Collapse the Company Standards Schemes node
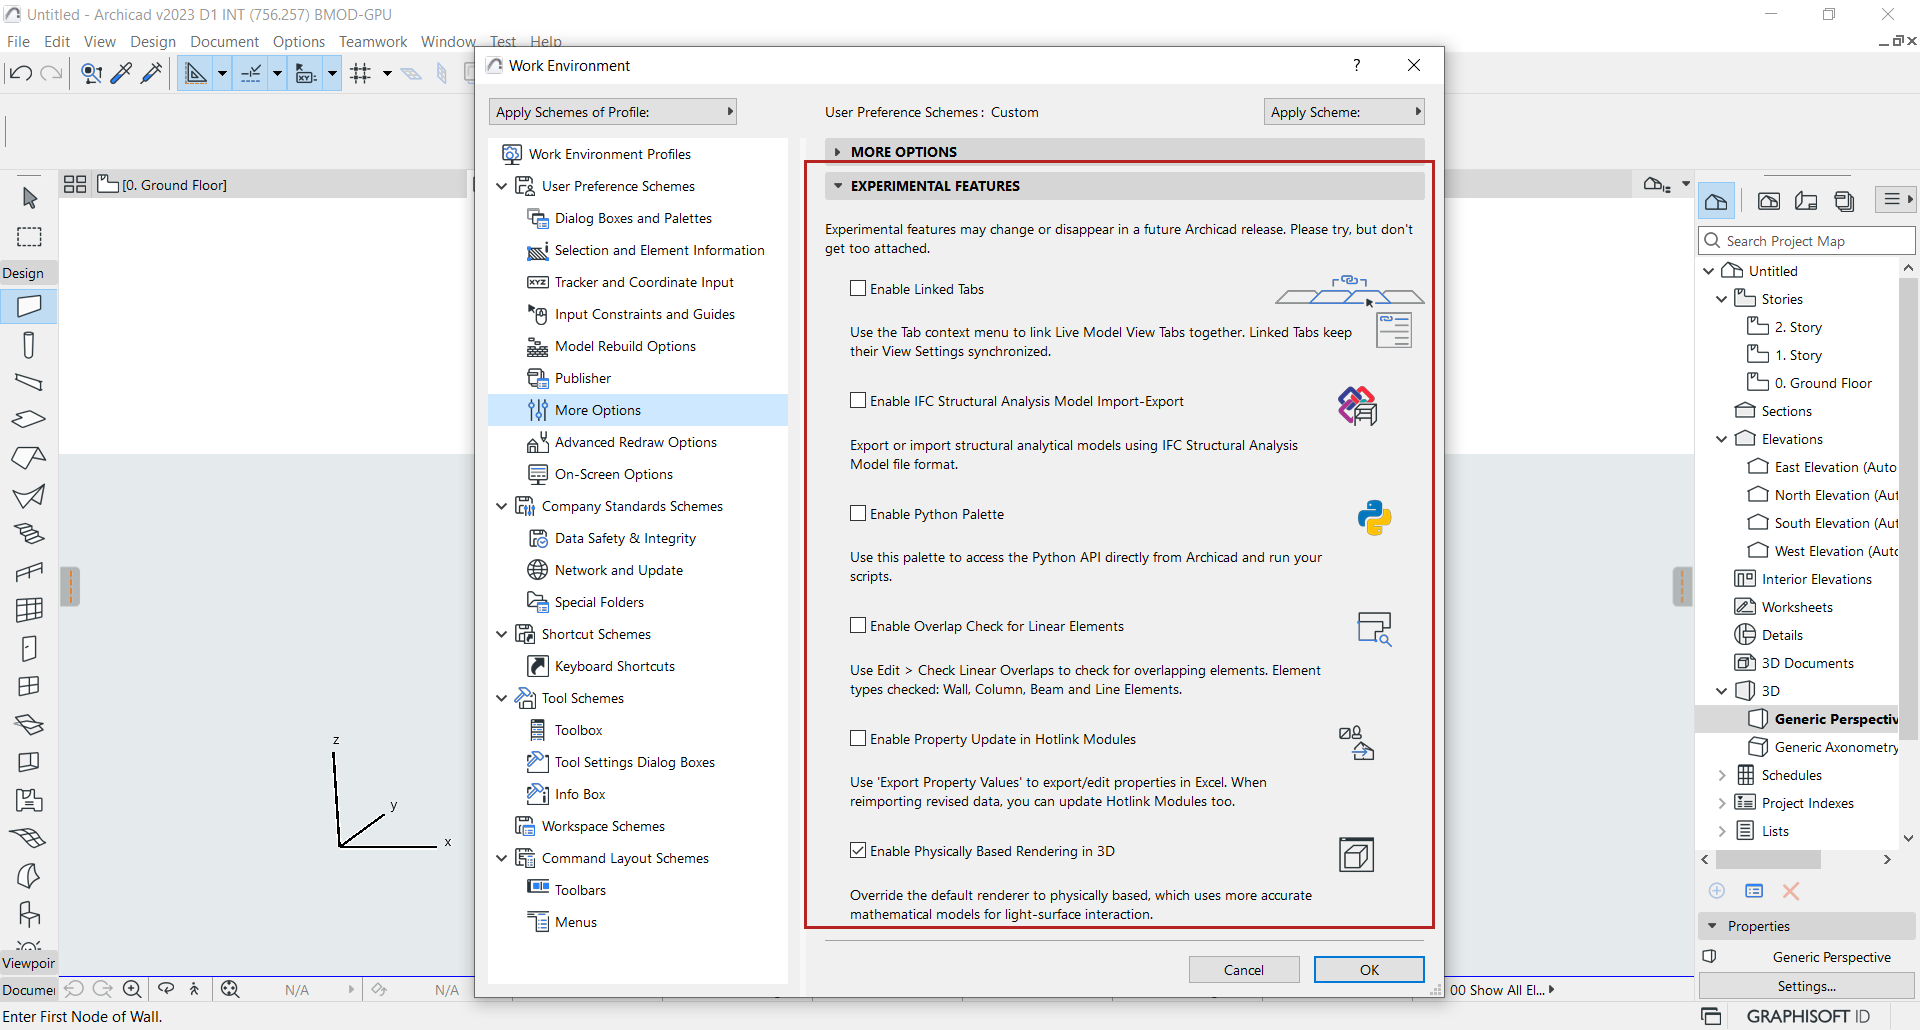The width and height of the screenshot is (1920, 1030). point(502,506)
